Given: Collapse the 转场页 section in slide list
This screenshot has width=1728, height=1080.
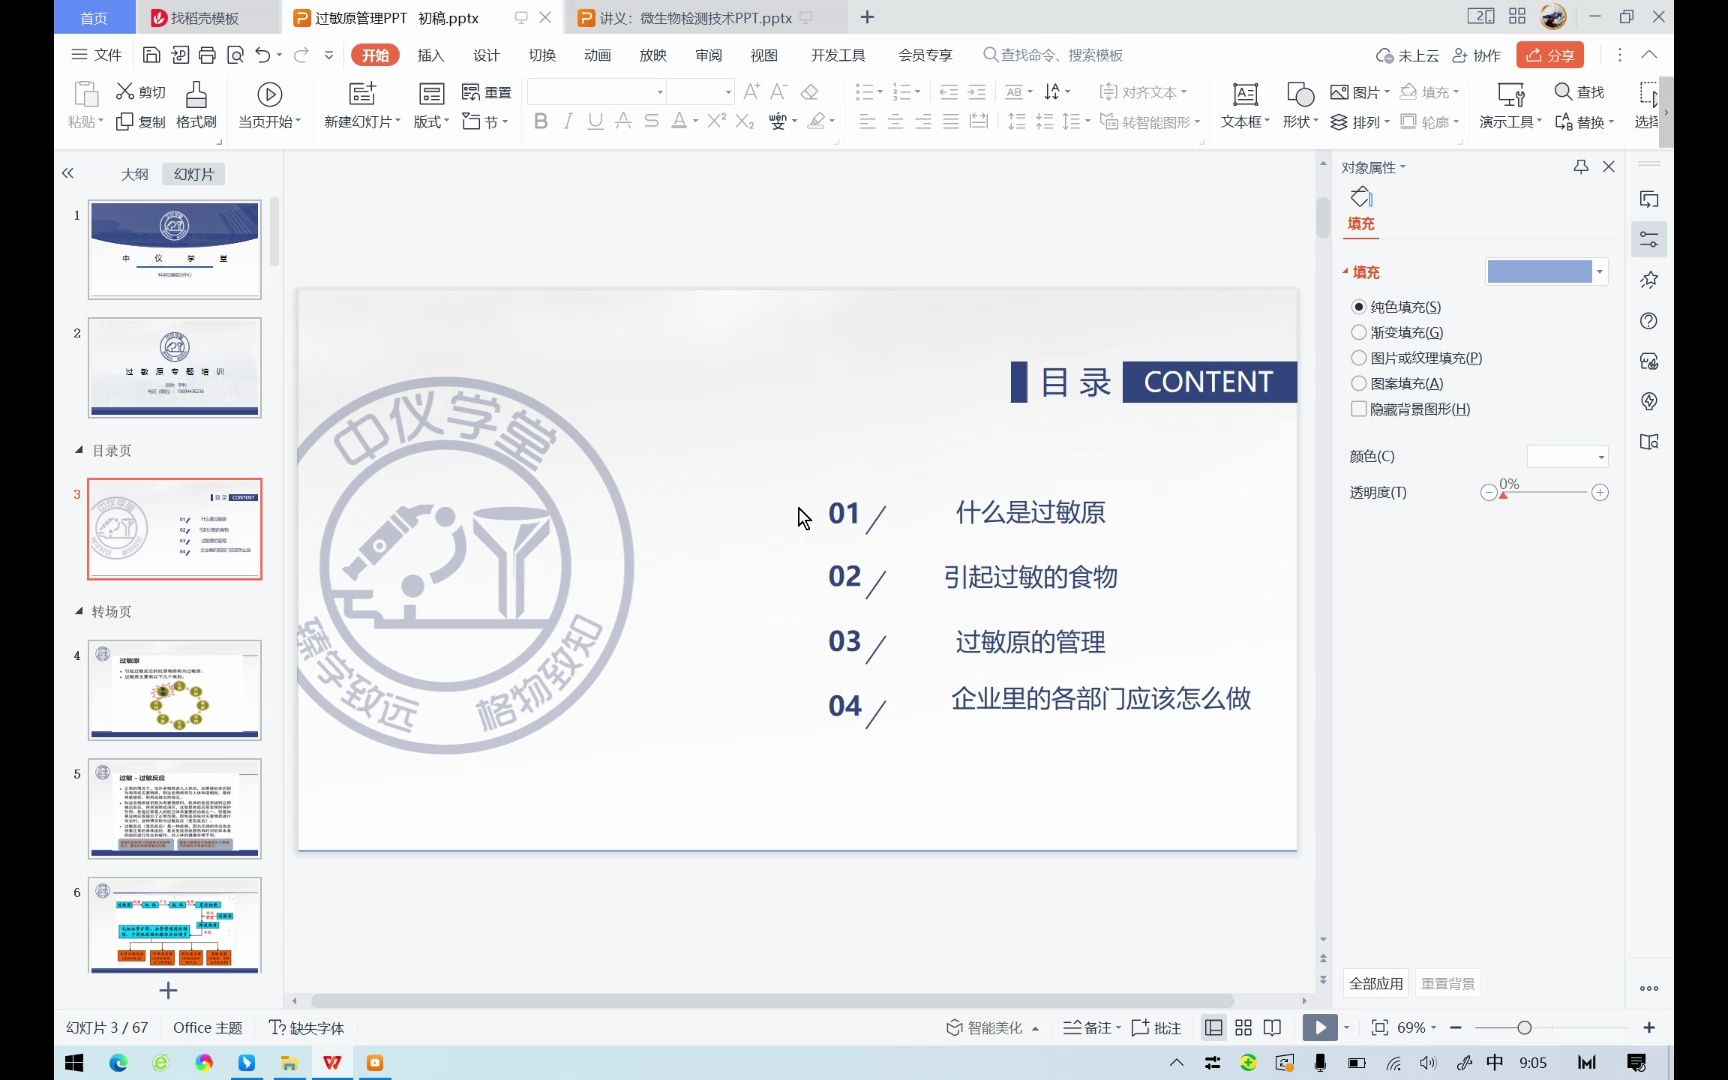Looking at the screenshot, I should coord(79,611).
